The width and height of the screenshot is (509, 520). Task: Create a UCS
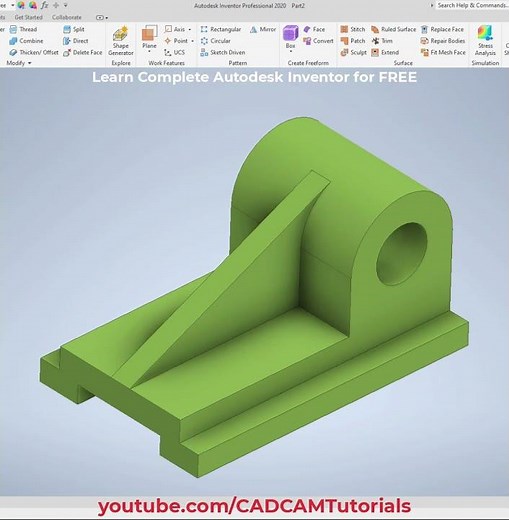click(x=174, y=52)
